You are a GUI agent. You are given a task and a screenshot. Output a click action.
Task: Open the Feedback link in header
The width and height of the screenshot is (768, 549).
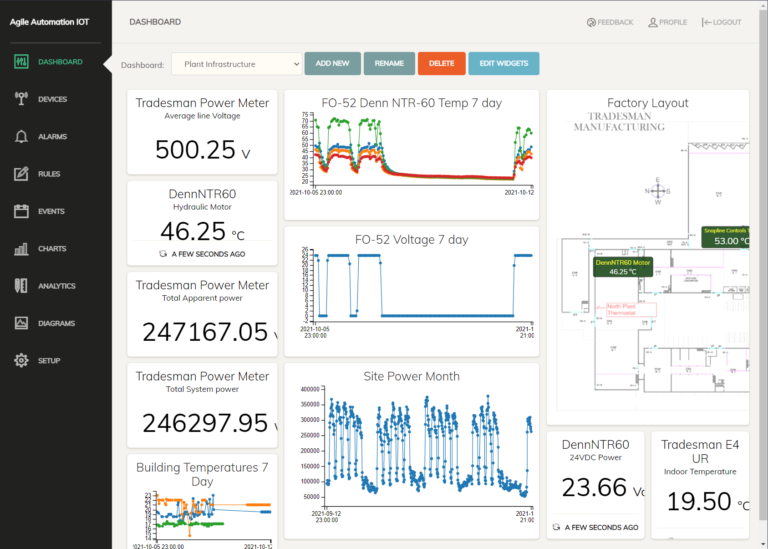[610, 22]
